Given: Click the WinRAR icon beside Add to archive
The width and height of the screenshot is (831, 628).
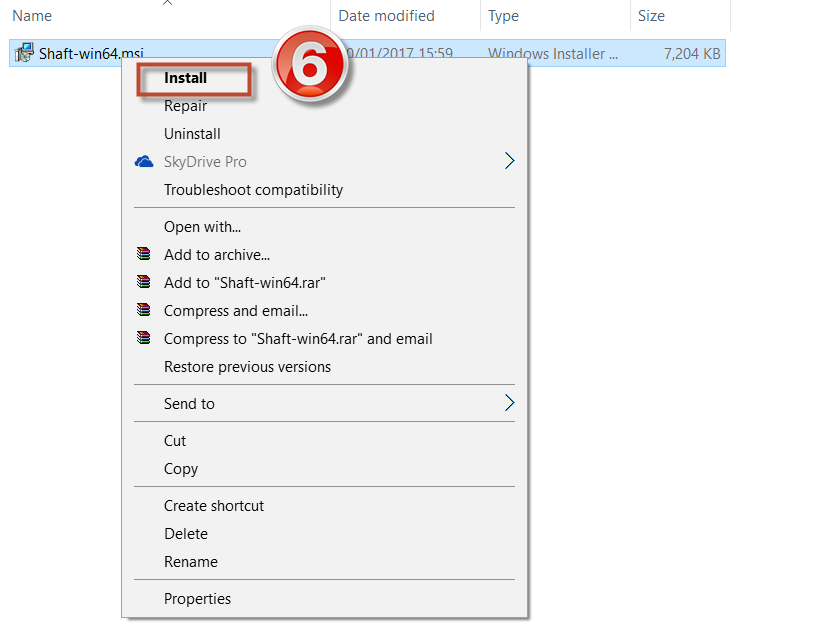Looking at the screenshot, I should point(144,255).
